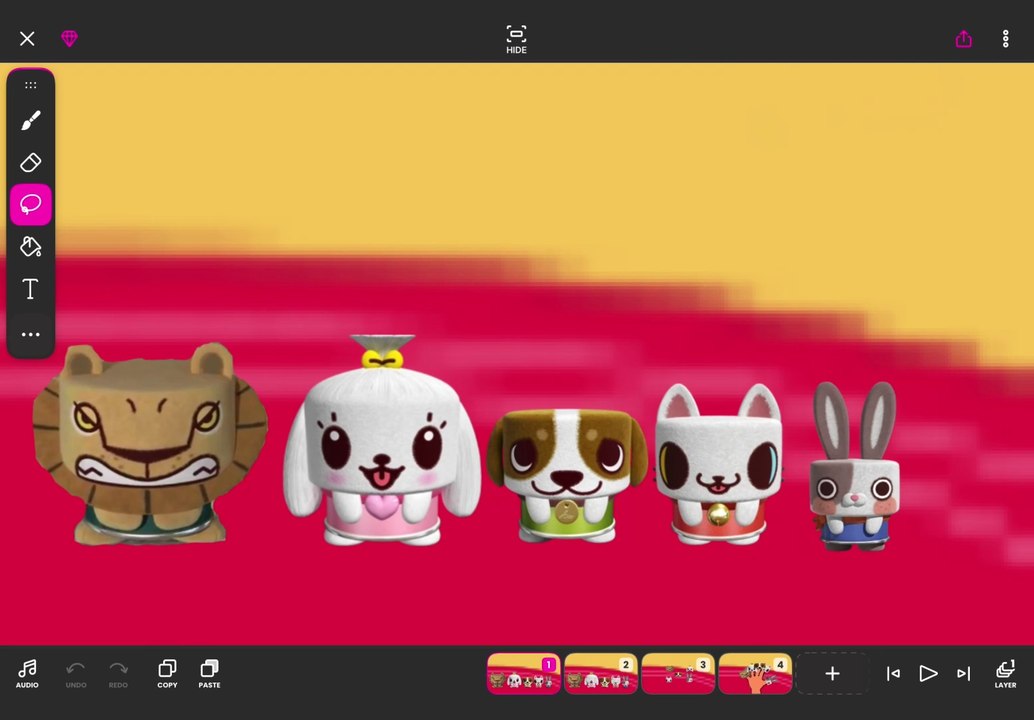Click the Redo button
This screenshot has width=1034, height=720.
[x=118, y=674]
